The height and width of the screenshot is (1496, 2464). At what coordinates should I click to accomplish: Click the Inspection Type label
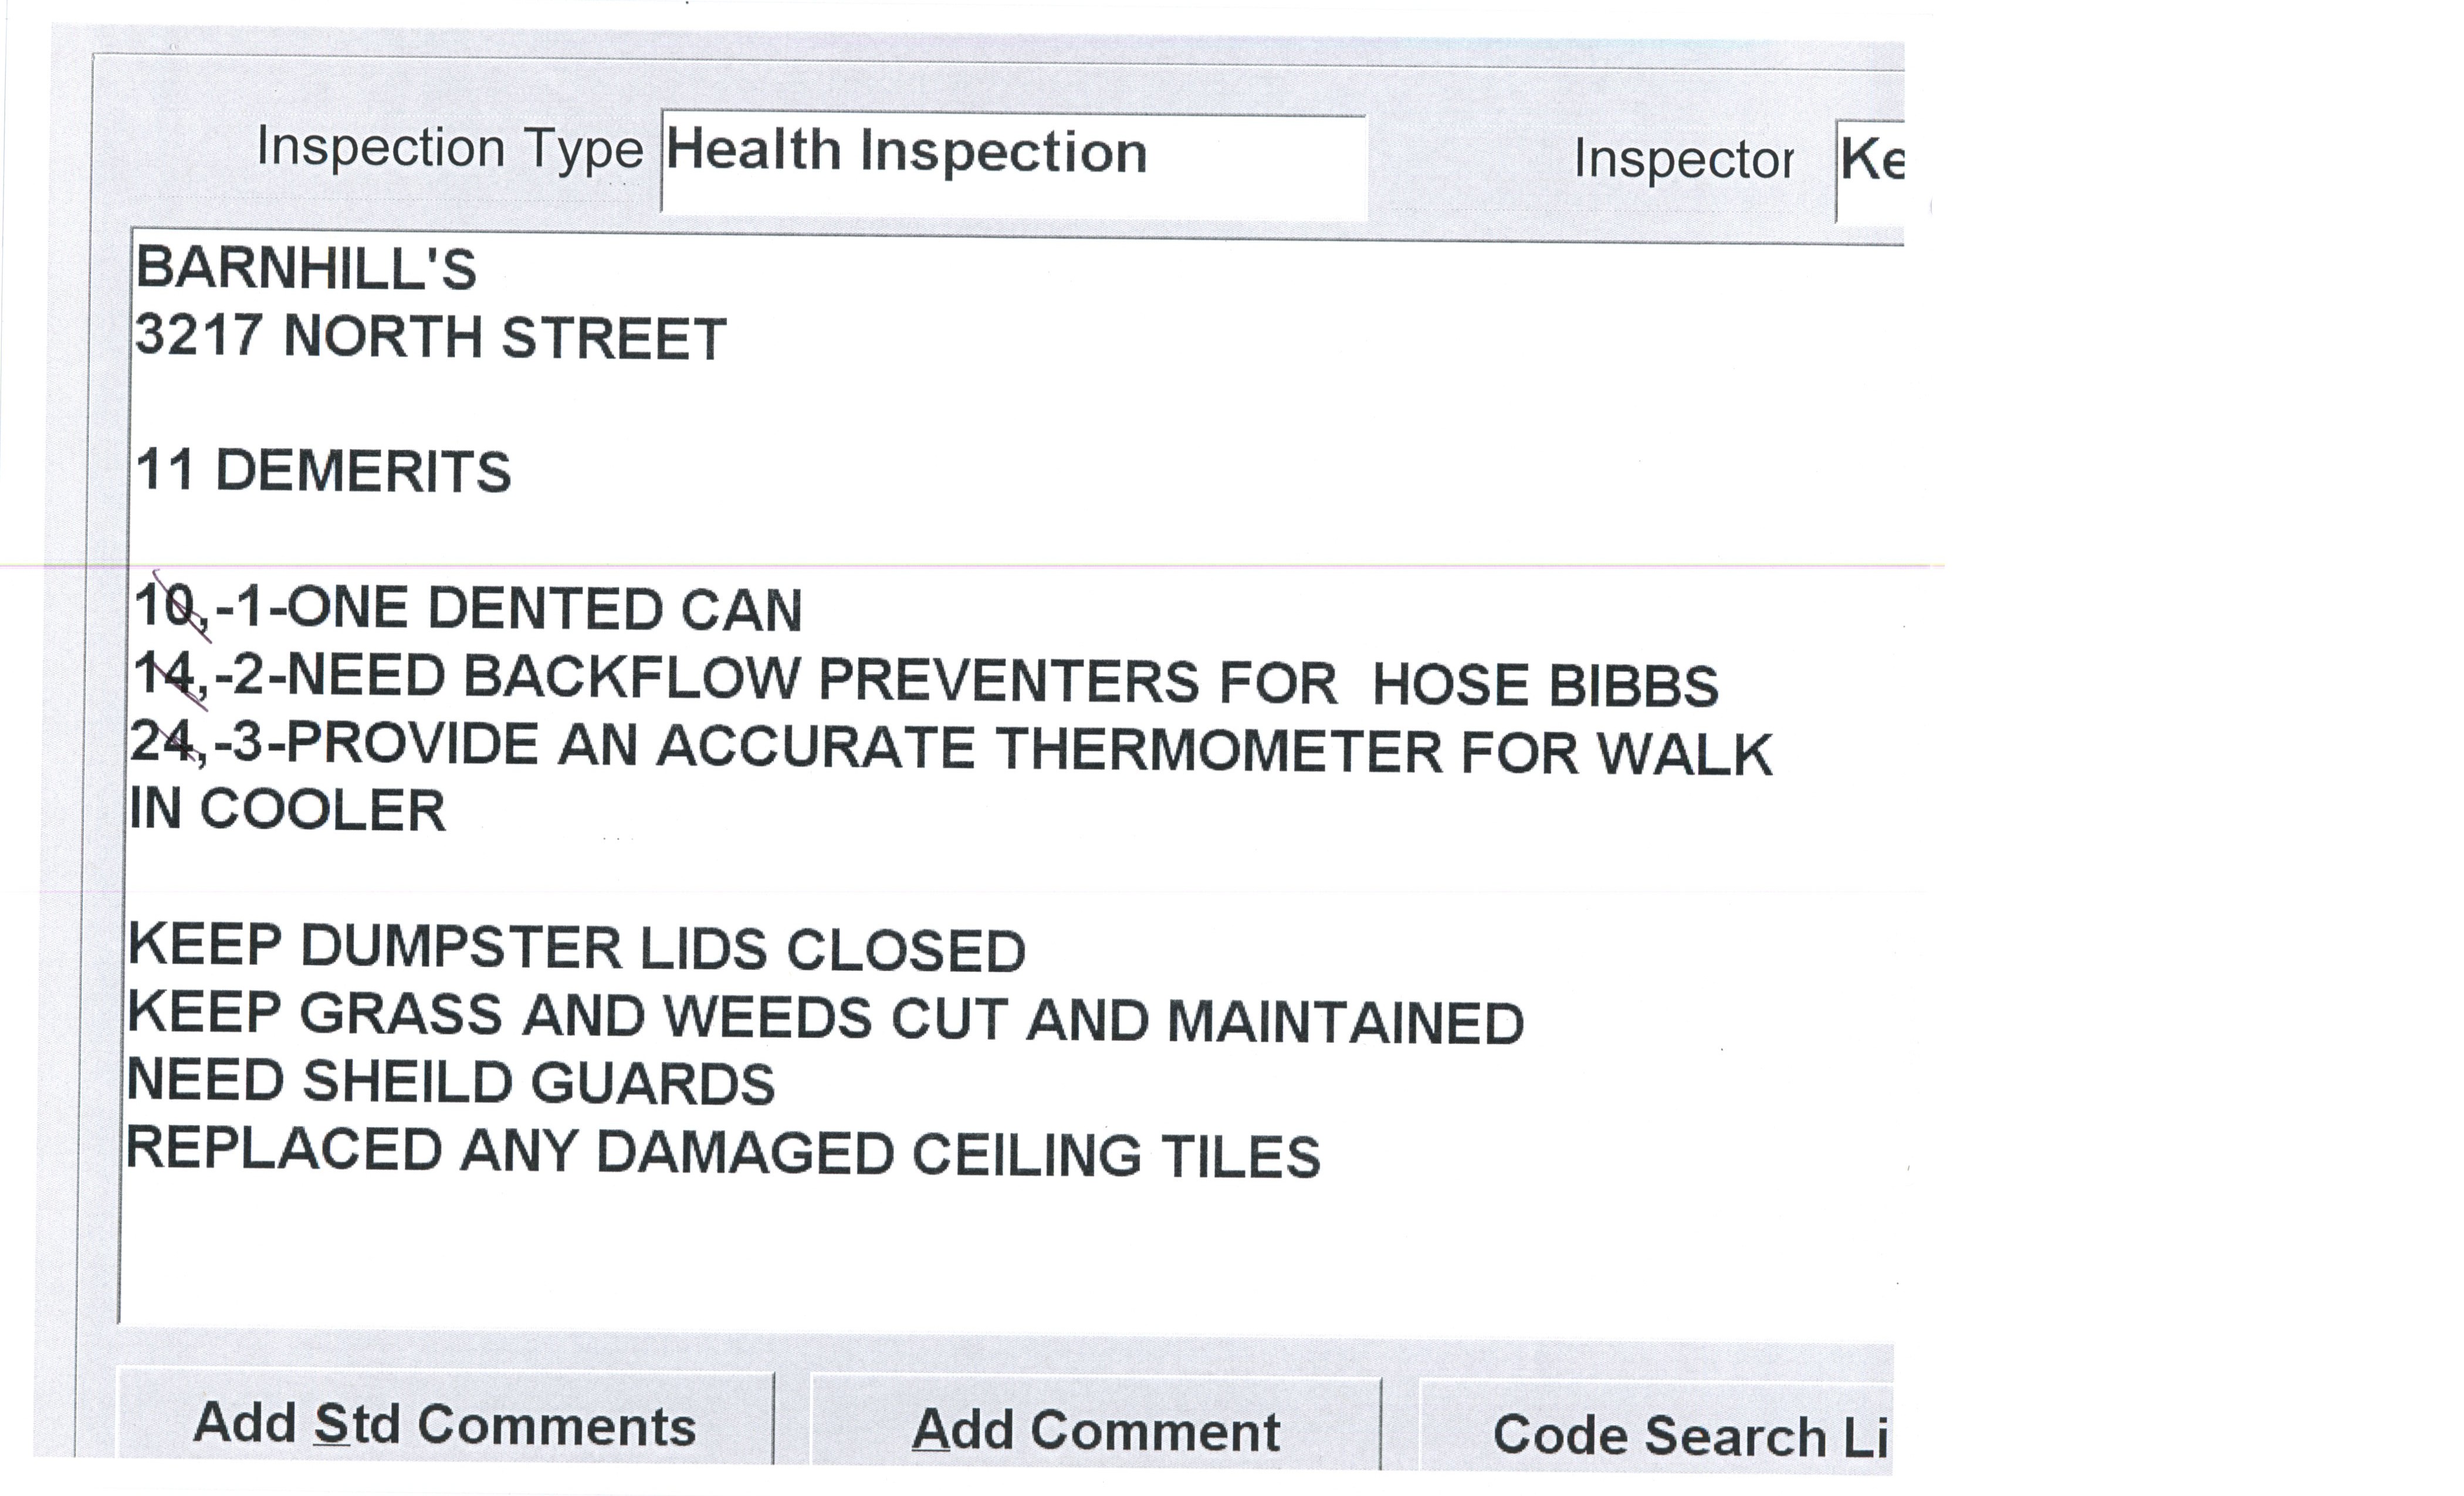pyautogui.click(x=449, y=149)
